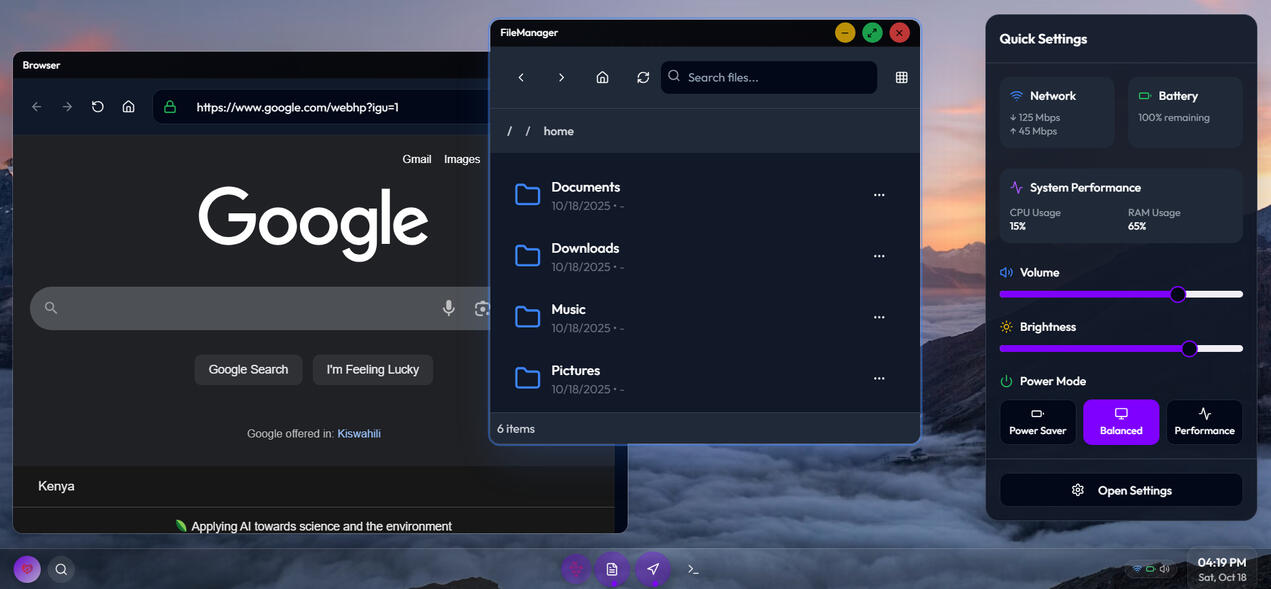The width and height of the screenshot is (1271, 589).
Task: Click the 6 items status text
Action: point(516,428)
